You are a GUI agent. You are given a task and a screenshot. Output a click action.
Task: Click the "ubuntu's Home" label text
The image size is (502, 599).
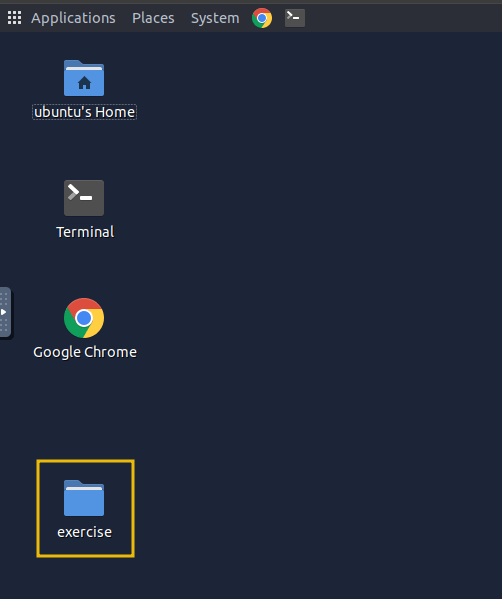[x=84, y=112]
